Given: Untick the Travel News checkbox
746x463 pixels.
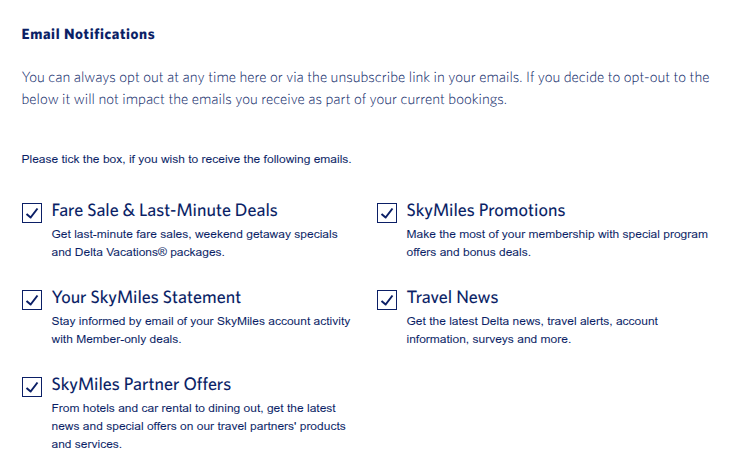Looking at the screenshot, I should coord(387,300).
